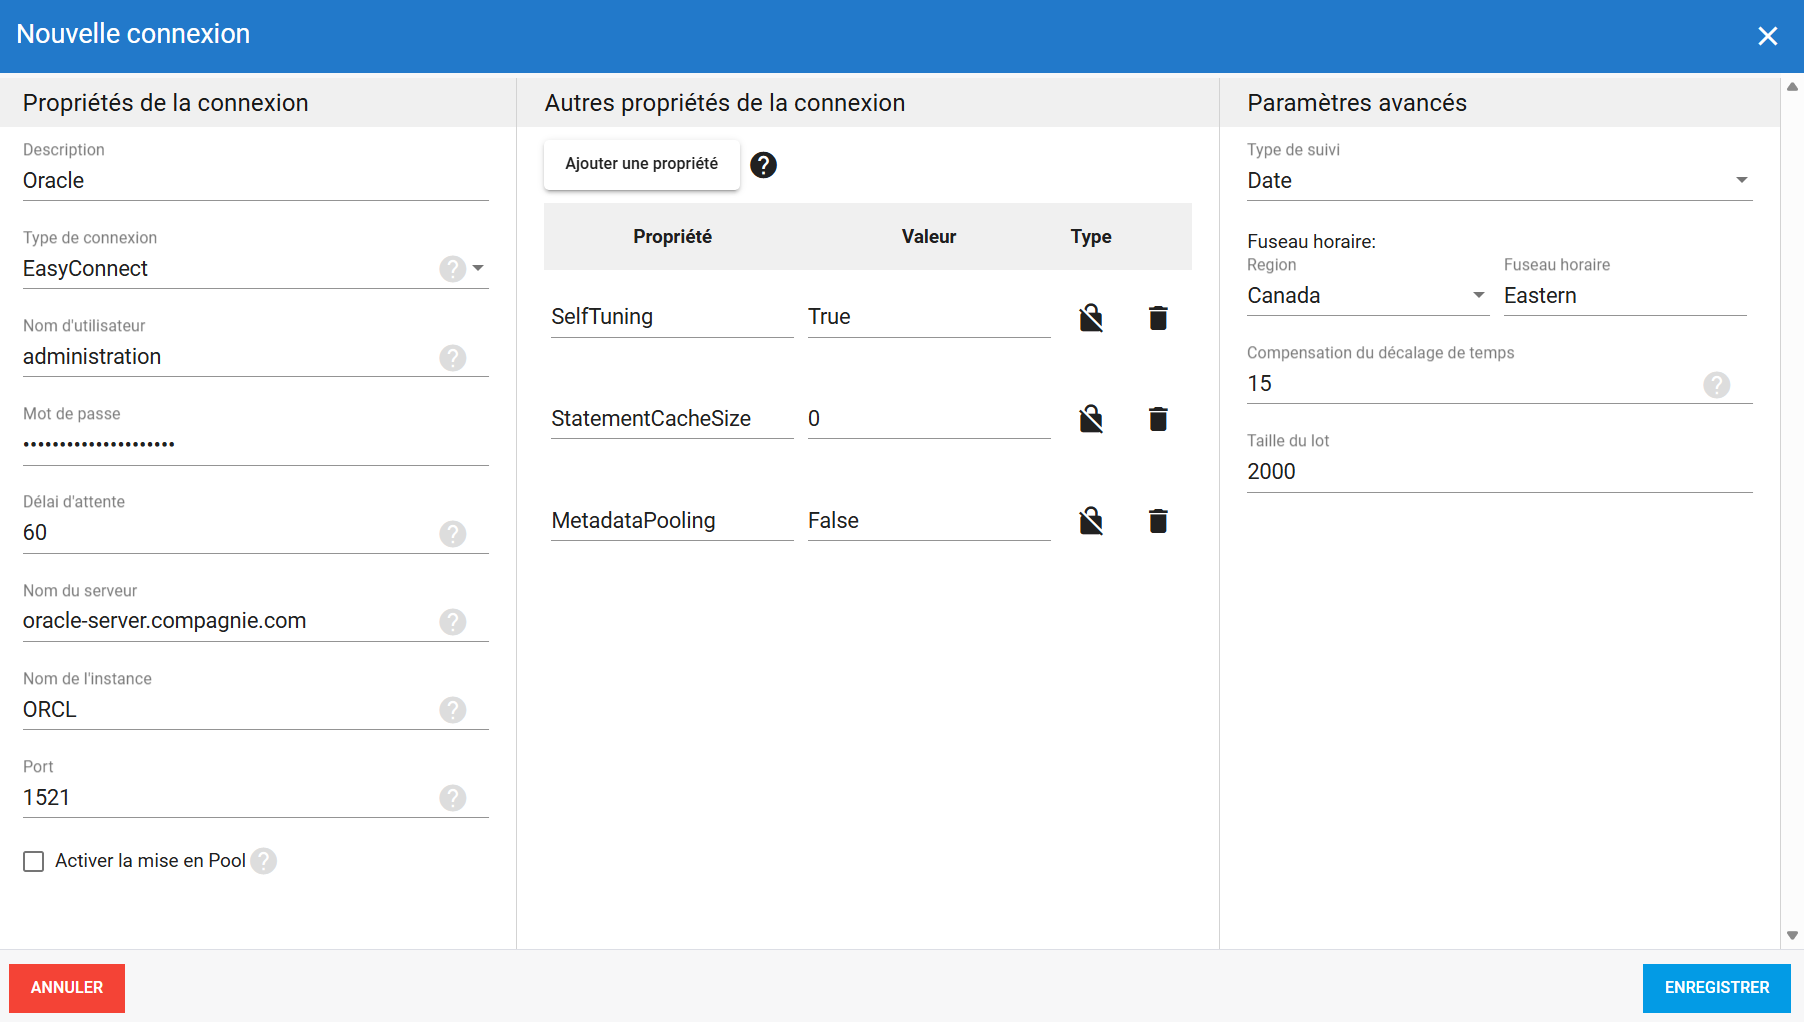
Task: Show help for Activer la mise en Pool
Action: click(264, 861)
